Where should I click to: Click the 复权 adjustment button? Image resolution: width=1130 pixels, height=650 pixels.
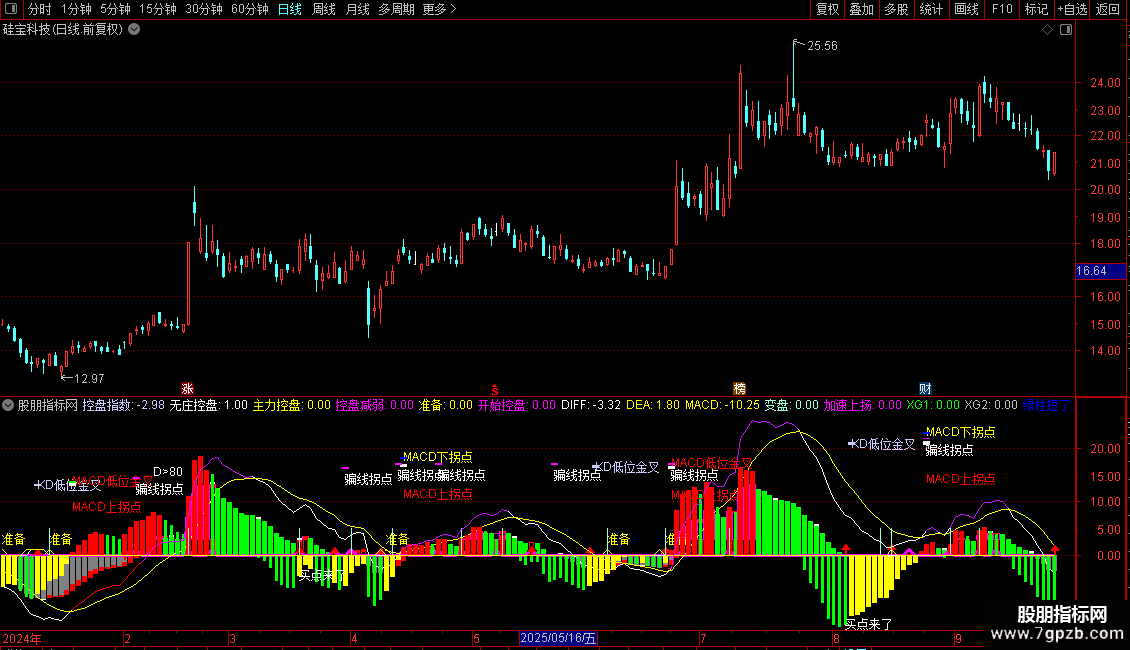[x=827, y=9]
